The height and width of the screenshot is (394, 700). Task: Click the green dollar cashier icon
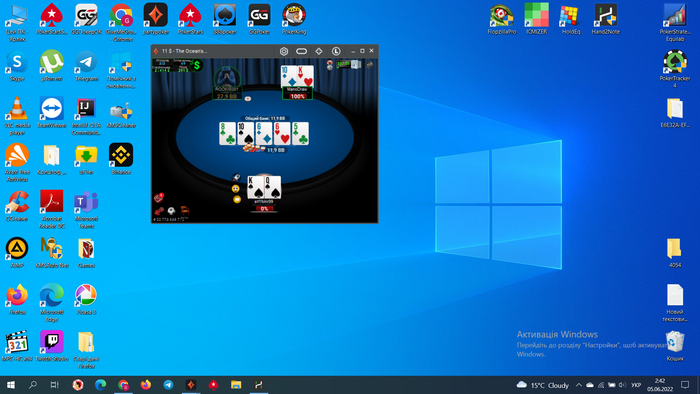click(x=197, y=65)
